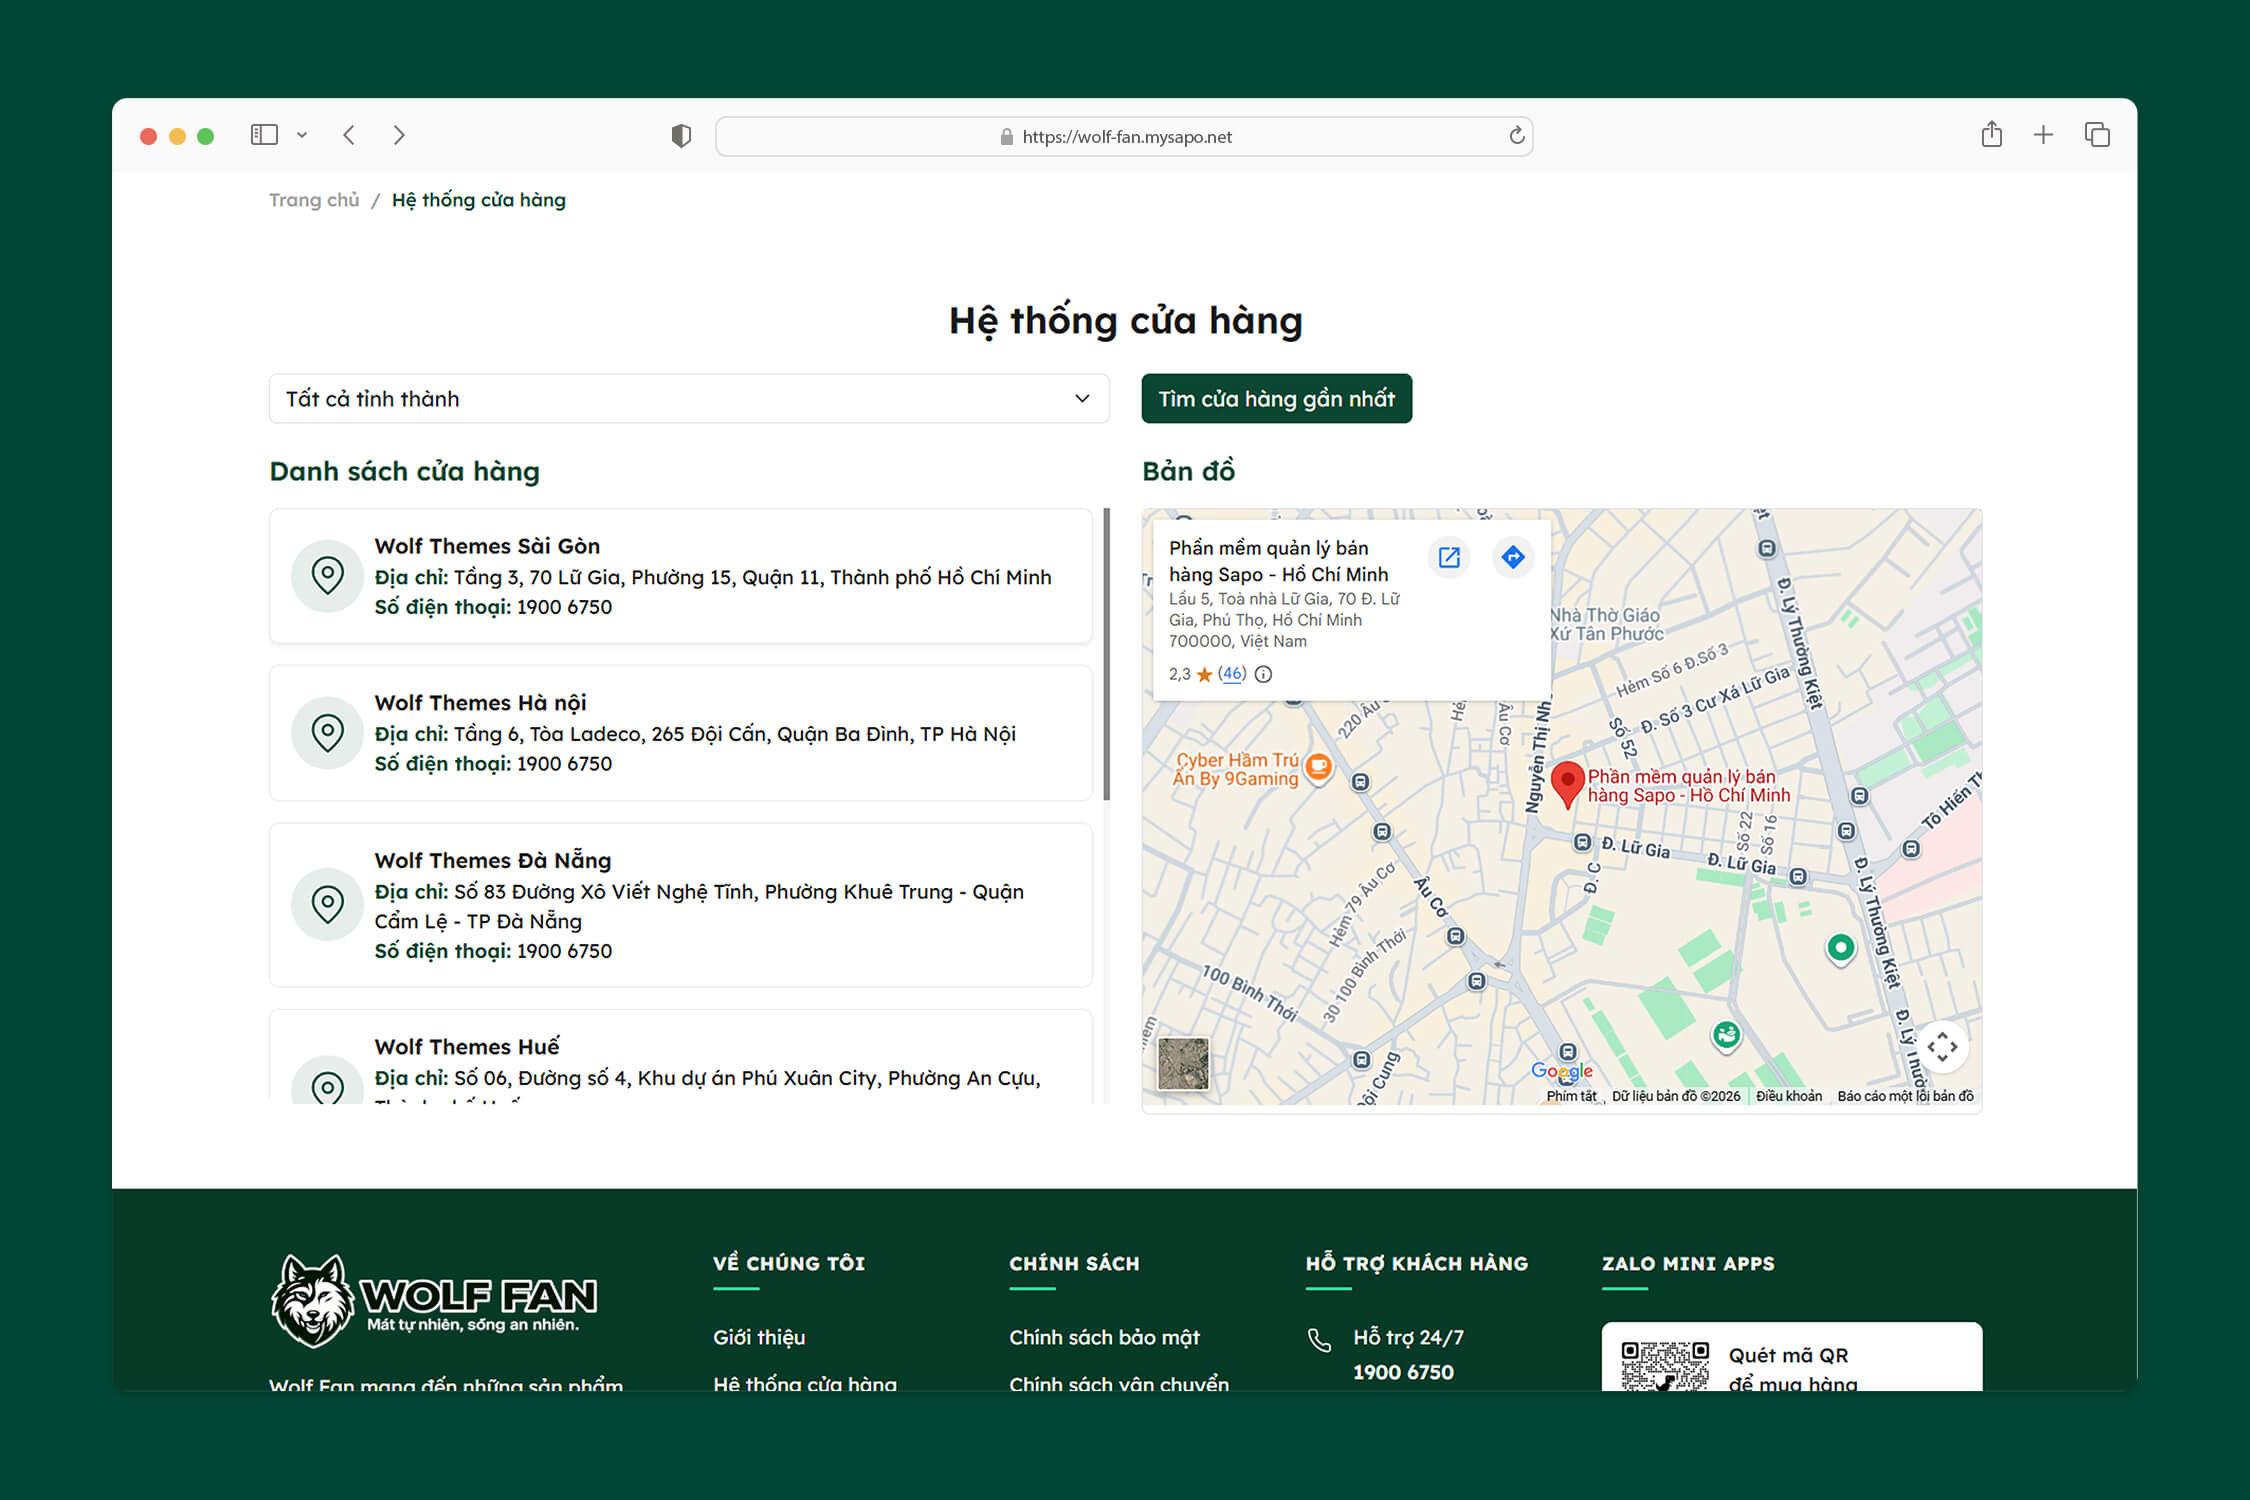The width and height of the screenshot is (2250, 1500).
Task: Show rating info icon on map card
Action: tap(1264, 674)
